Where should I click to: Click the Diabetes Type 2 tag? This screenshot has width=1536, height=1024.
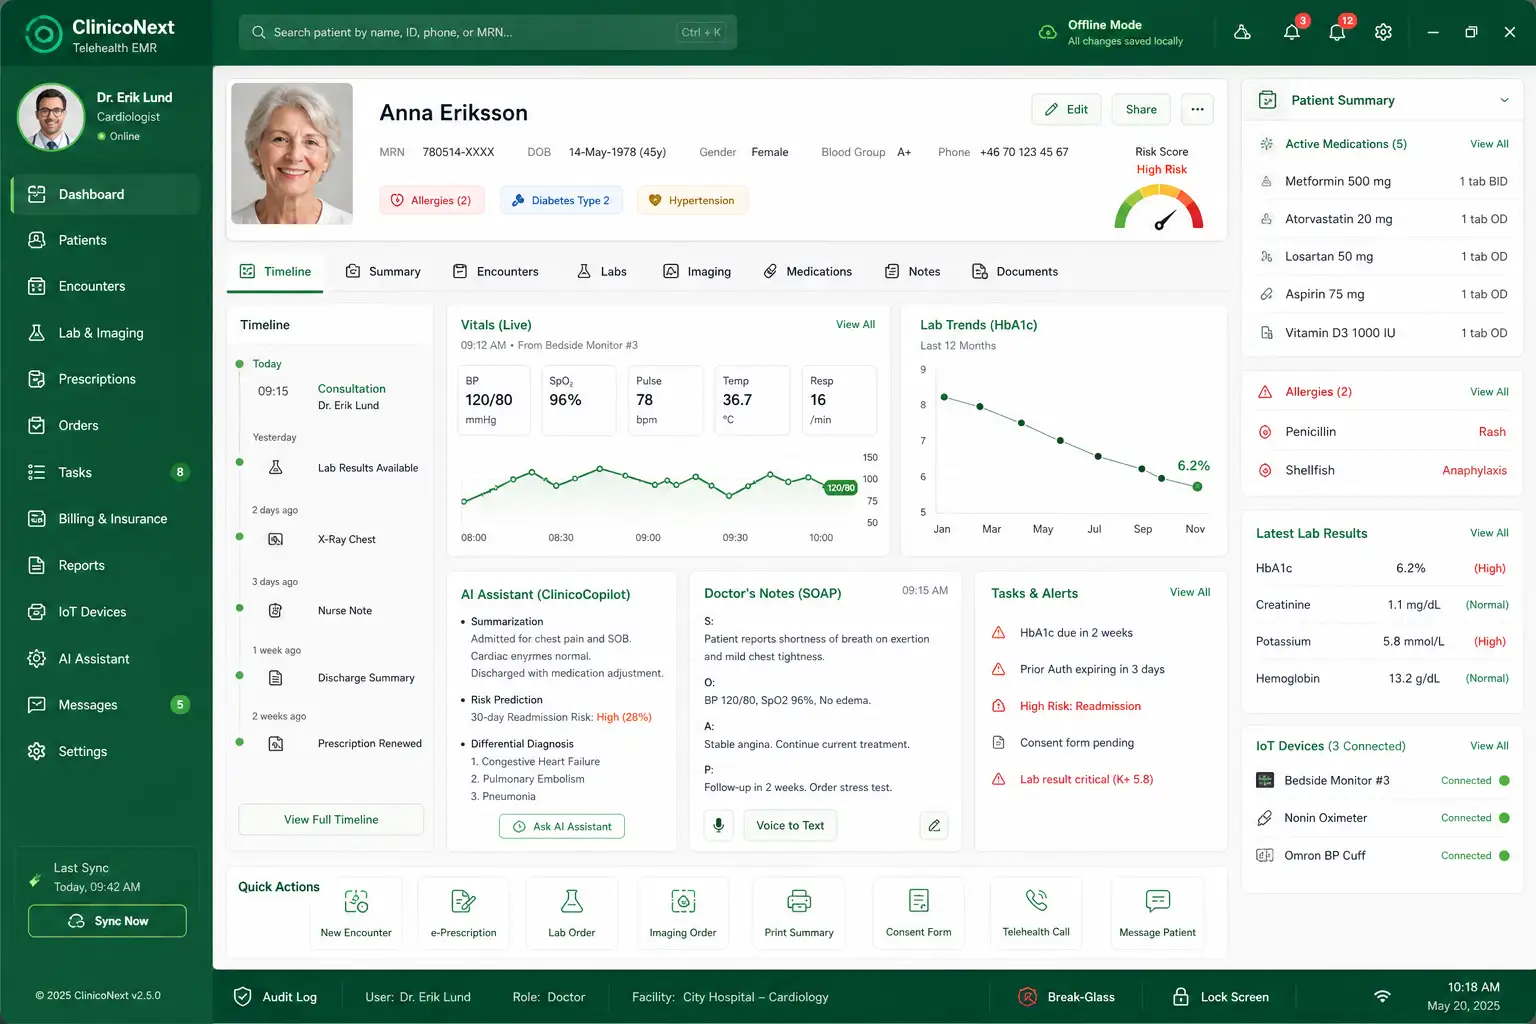pos(561,200)
